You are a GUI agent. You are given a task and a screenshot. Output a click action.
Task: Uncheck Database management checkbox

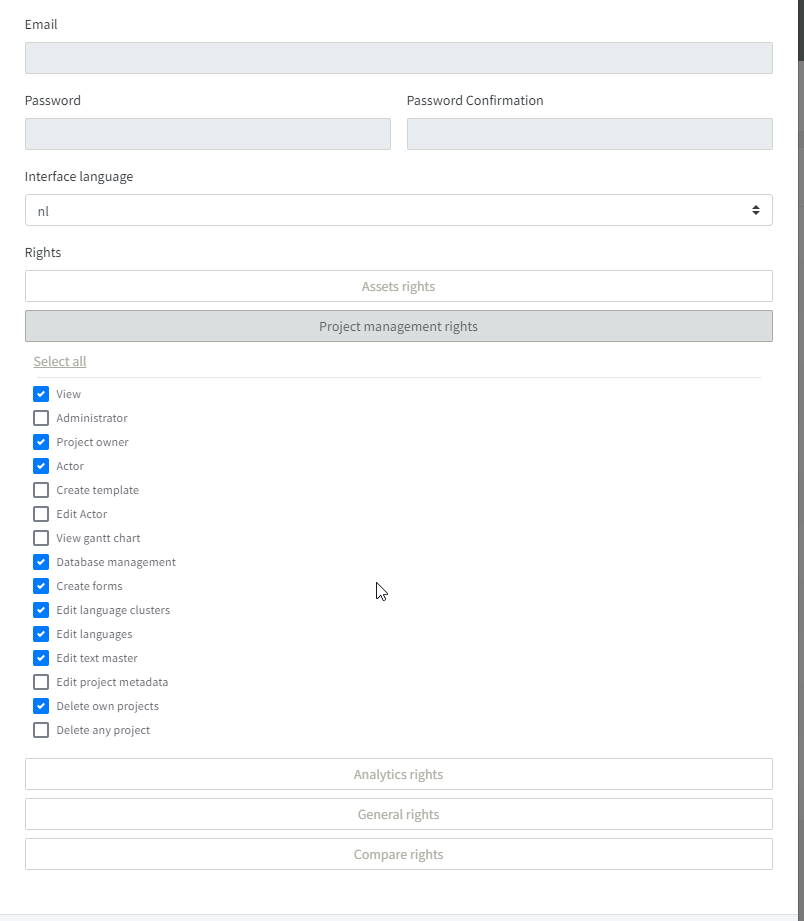coord(41,562)
